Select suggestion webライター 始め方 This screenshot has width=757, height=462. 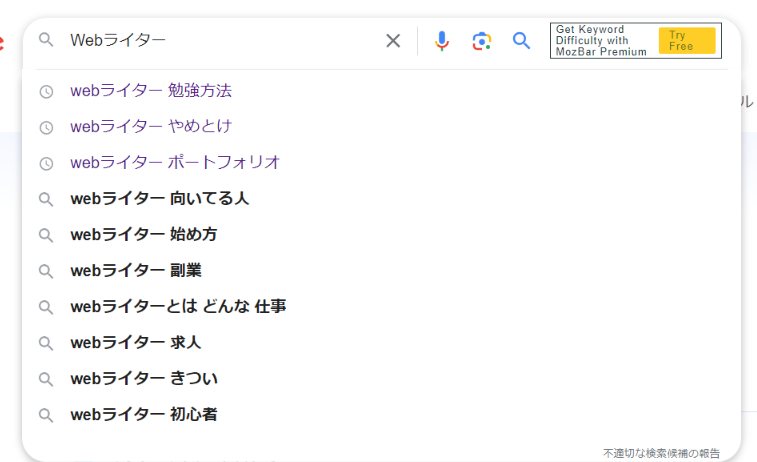click(144, 235)
